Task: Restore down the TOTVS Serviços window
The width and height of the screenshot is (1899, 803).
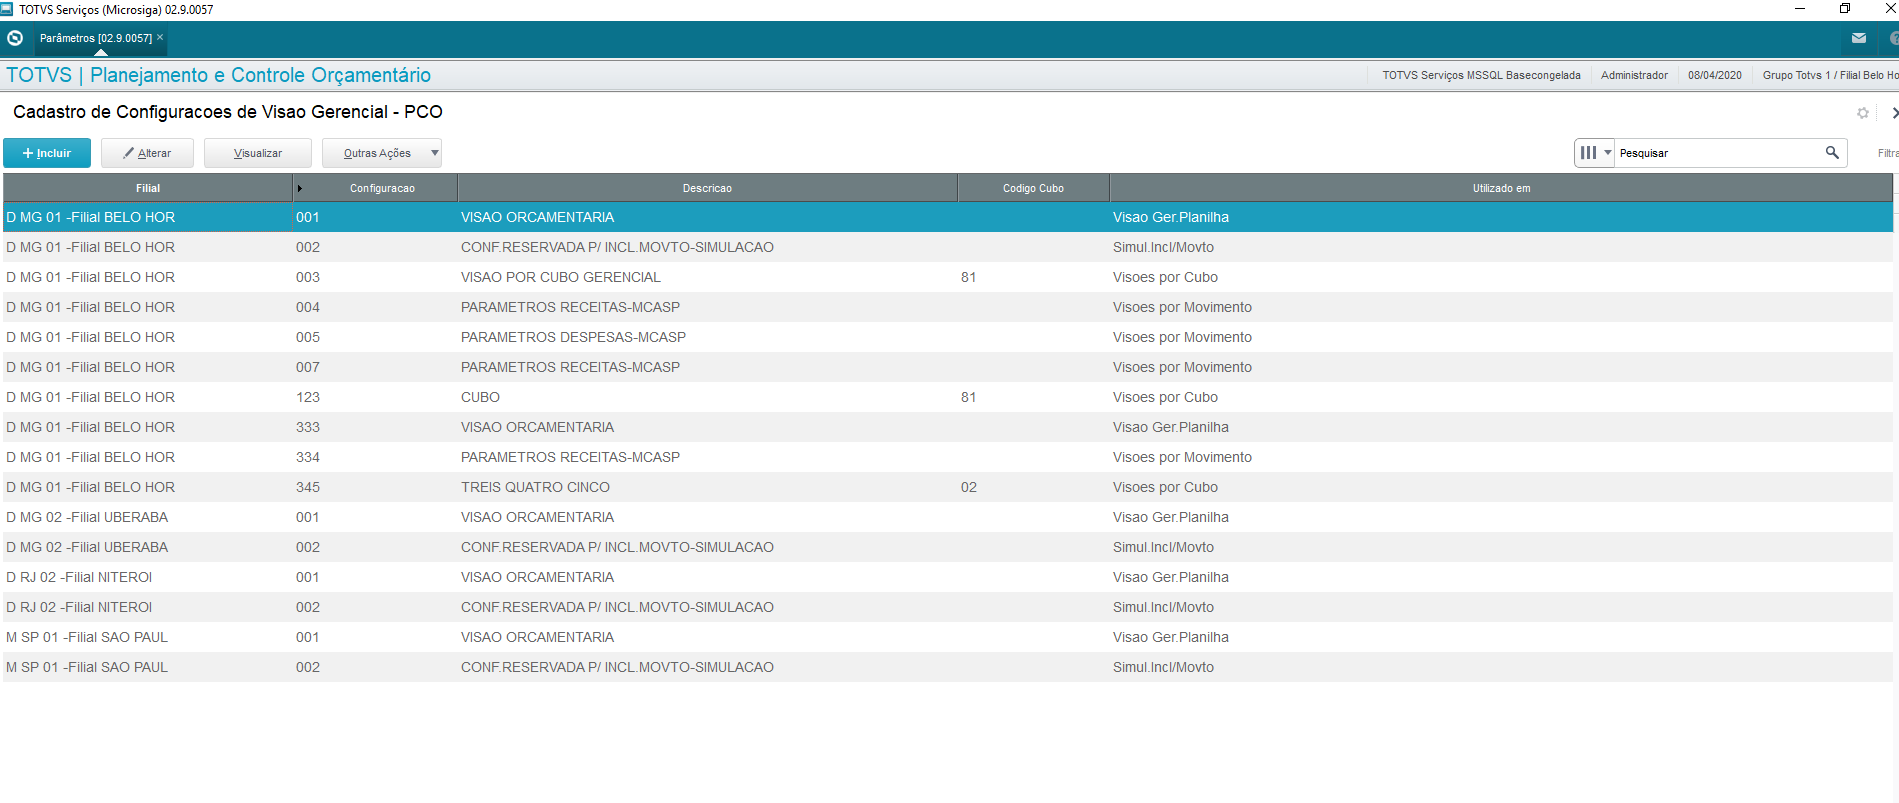Action: coord(1845,9)
